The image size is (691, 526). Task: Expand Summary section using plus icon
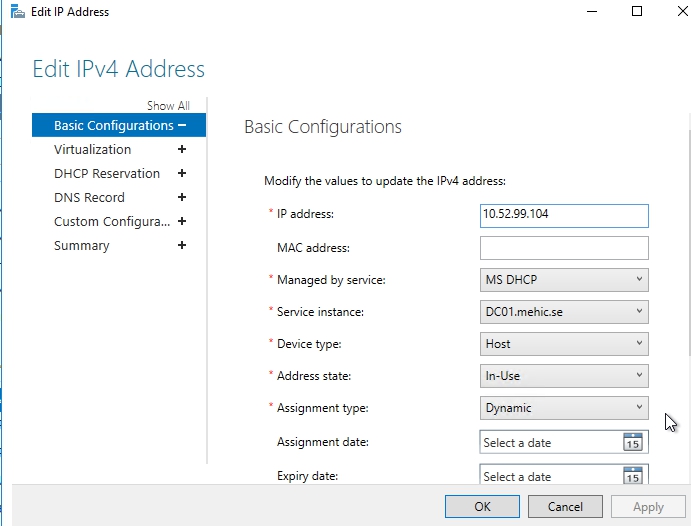point(182,245)
